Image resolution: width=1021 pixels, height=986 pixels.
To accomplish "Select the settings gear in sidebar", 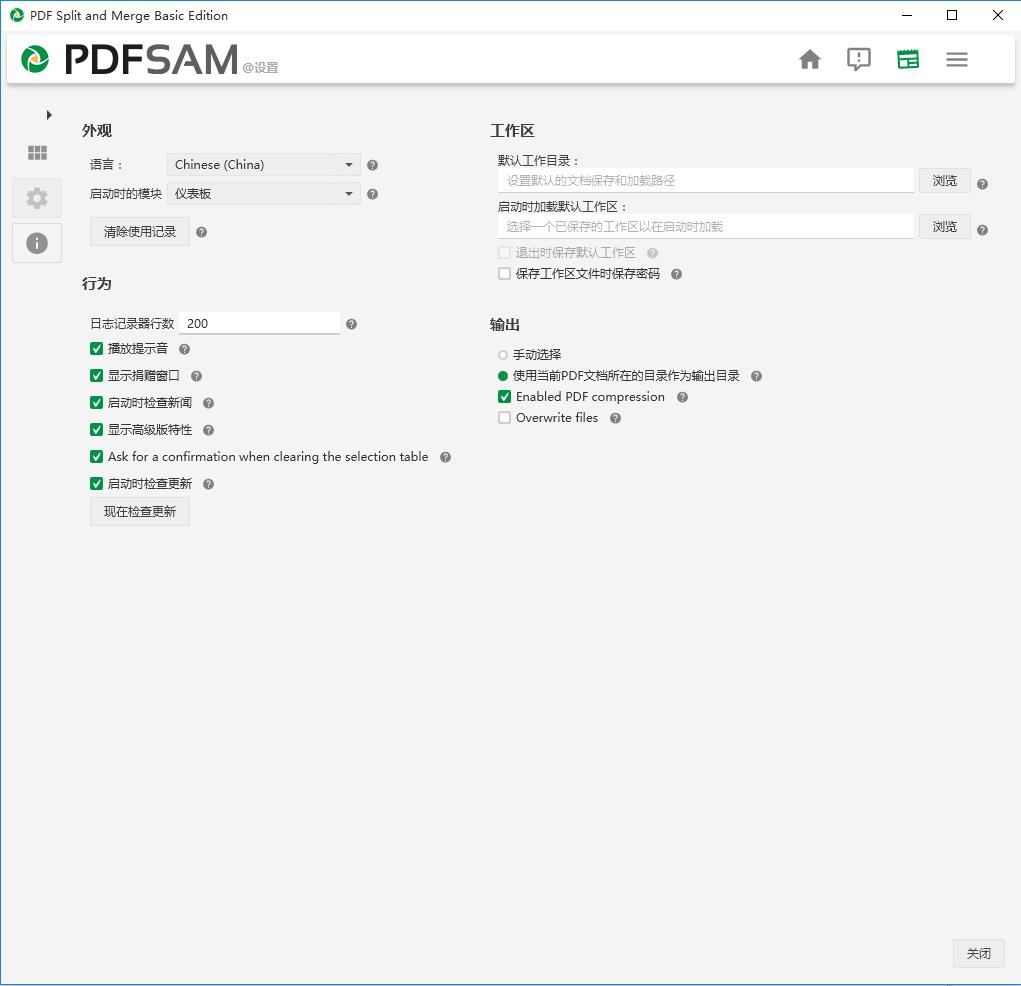I will [x=37, y=198].
